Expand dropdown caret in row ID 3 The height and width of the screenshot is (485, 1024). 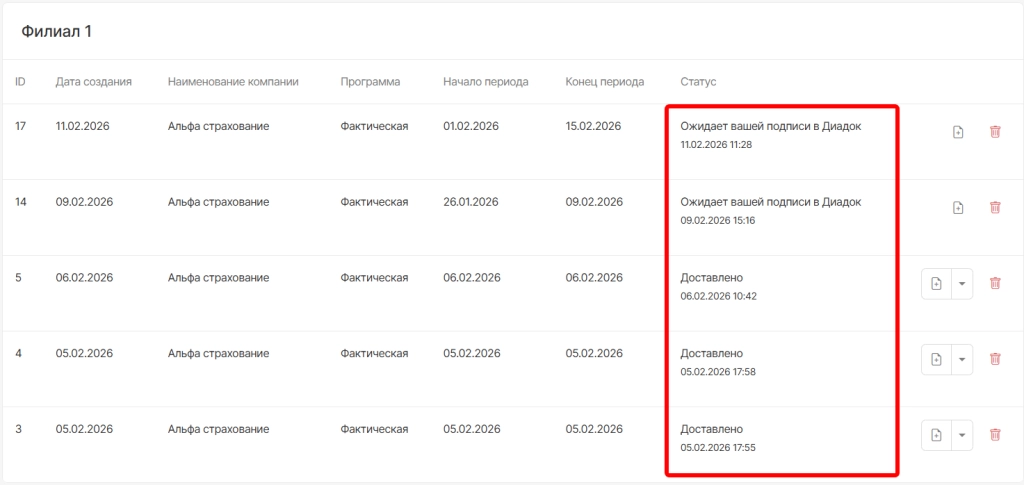pos(961,435)
